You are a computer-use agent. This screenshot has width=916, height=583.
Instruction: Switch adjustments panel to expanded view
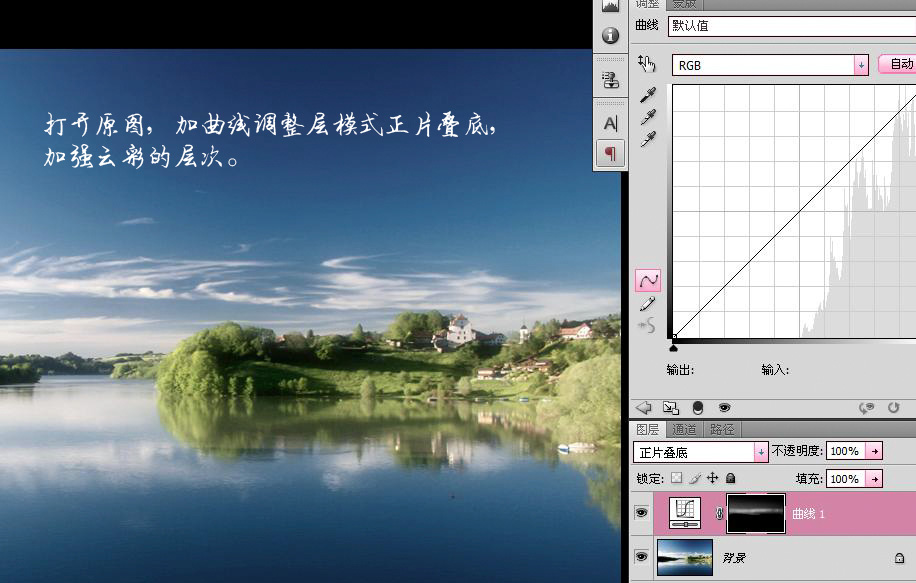pos(671,408)
